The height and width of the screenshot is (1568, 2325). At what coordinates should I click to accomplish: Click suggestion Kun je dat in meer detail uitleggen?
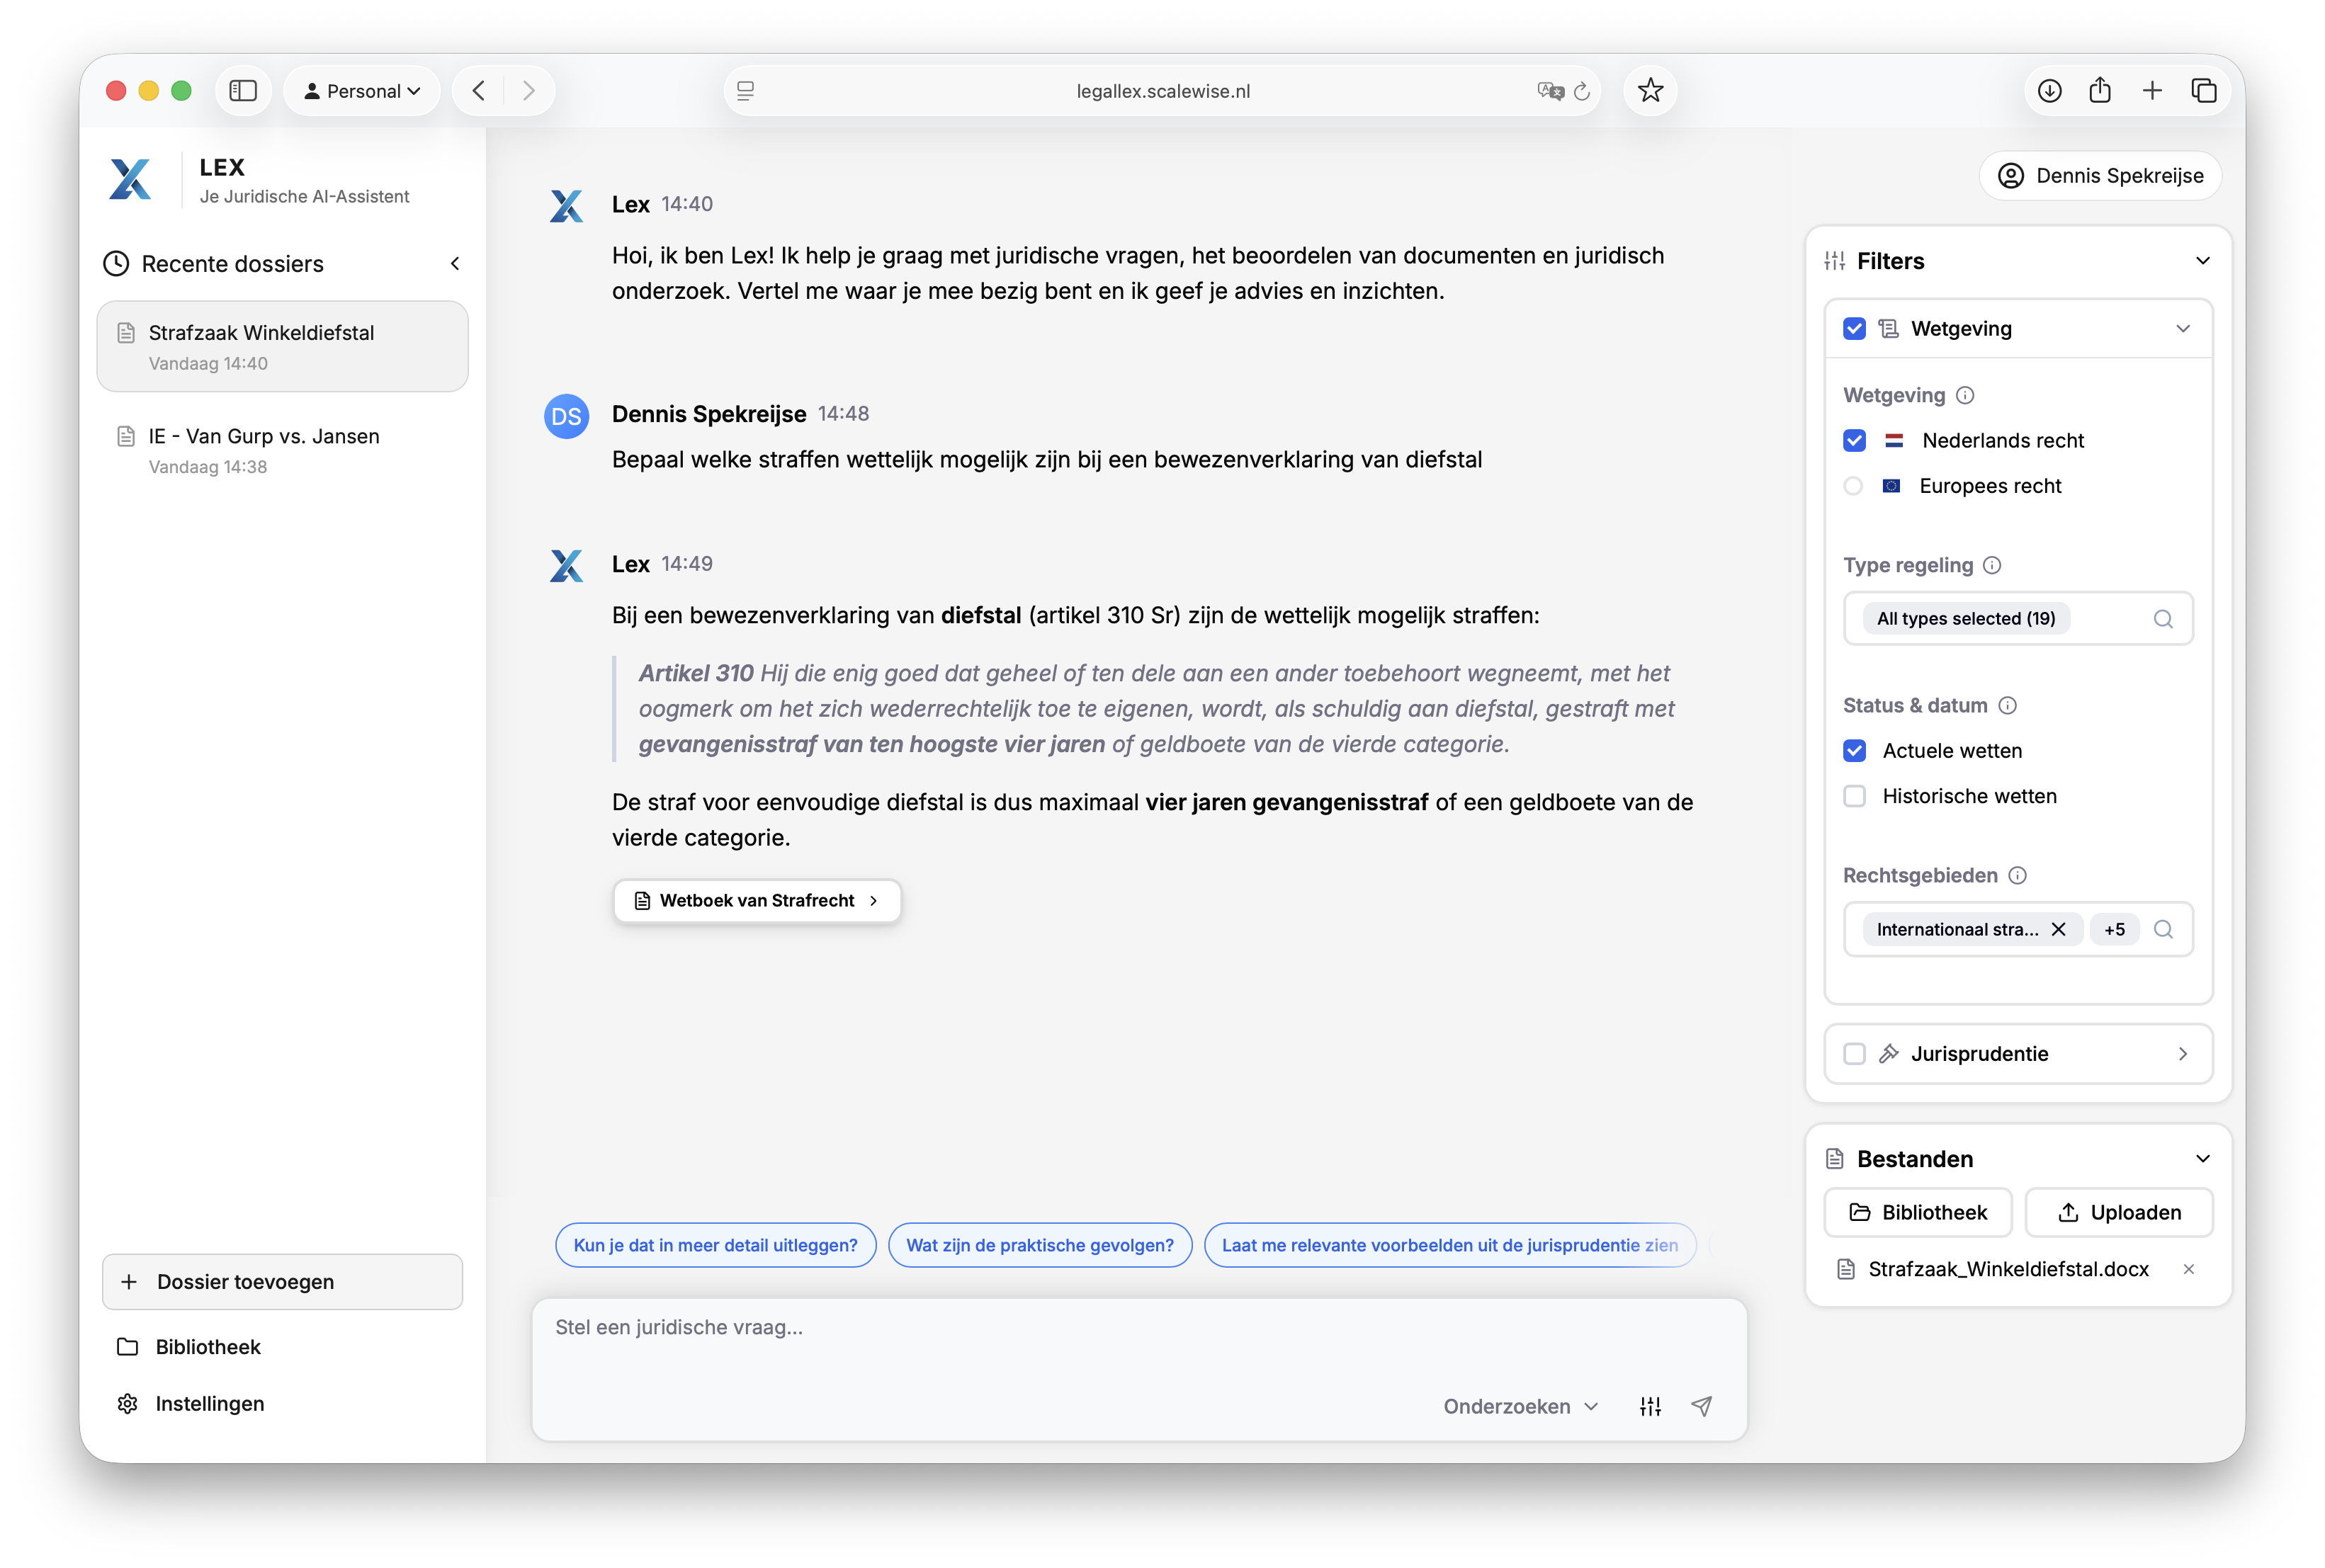[716, 1245]
